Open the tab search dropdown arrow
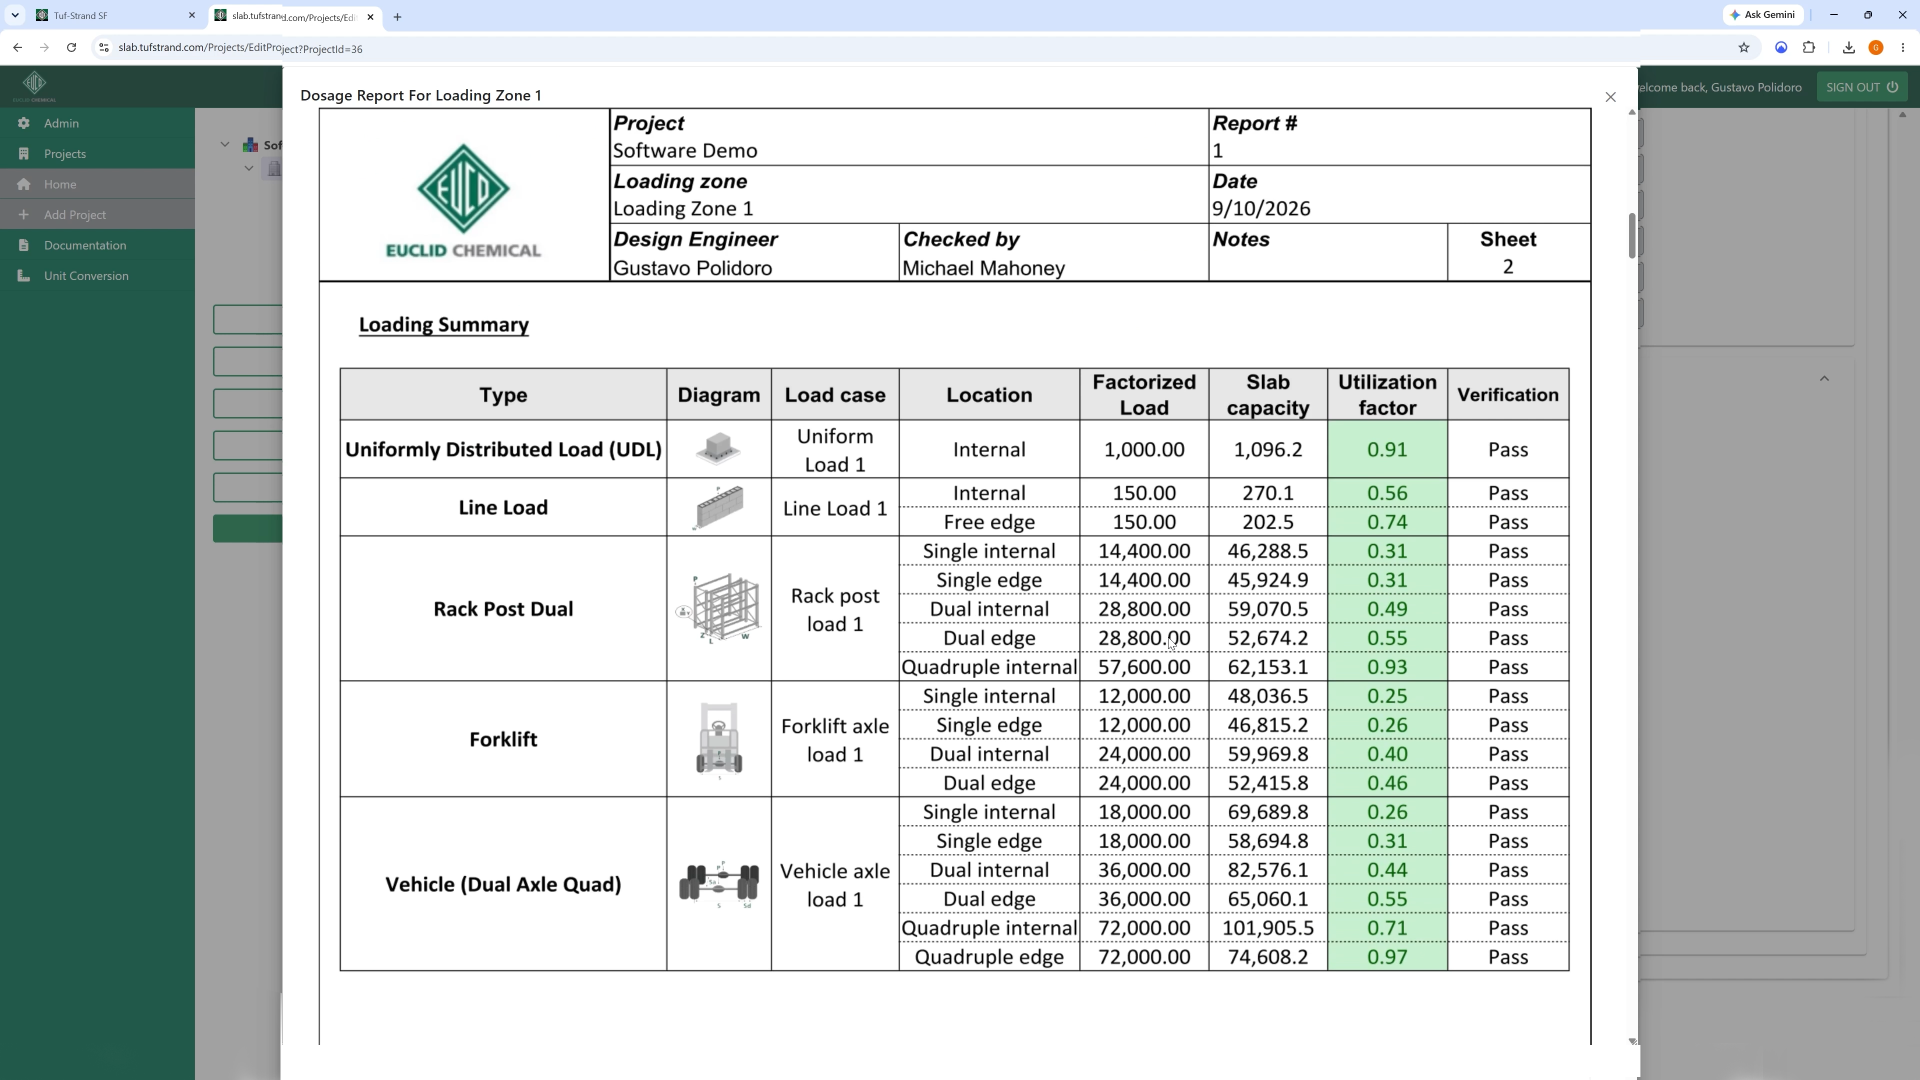The width and height of the screenshot is (1920, 1080). (x=15, y=16)
